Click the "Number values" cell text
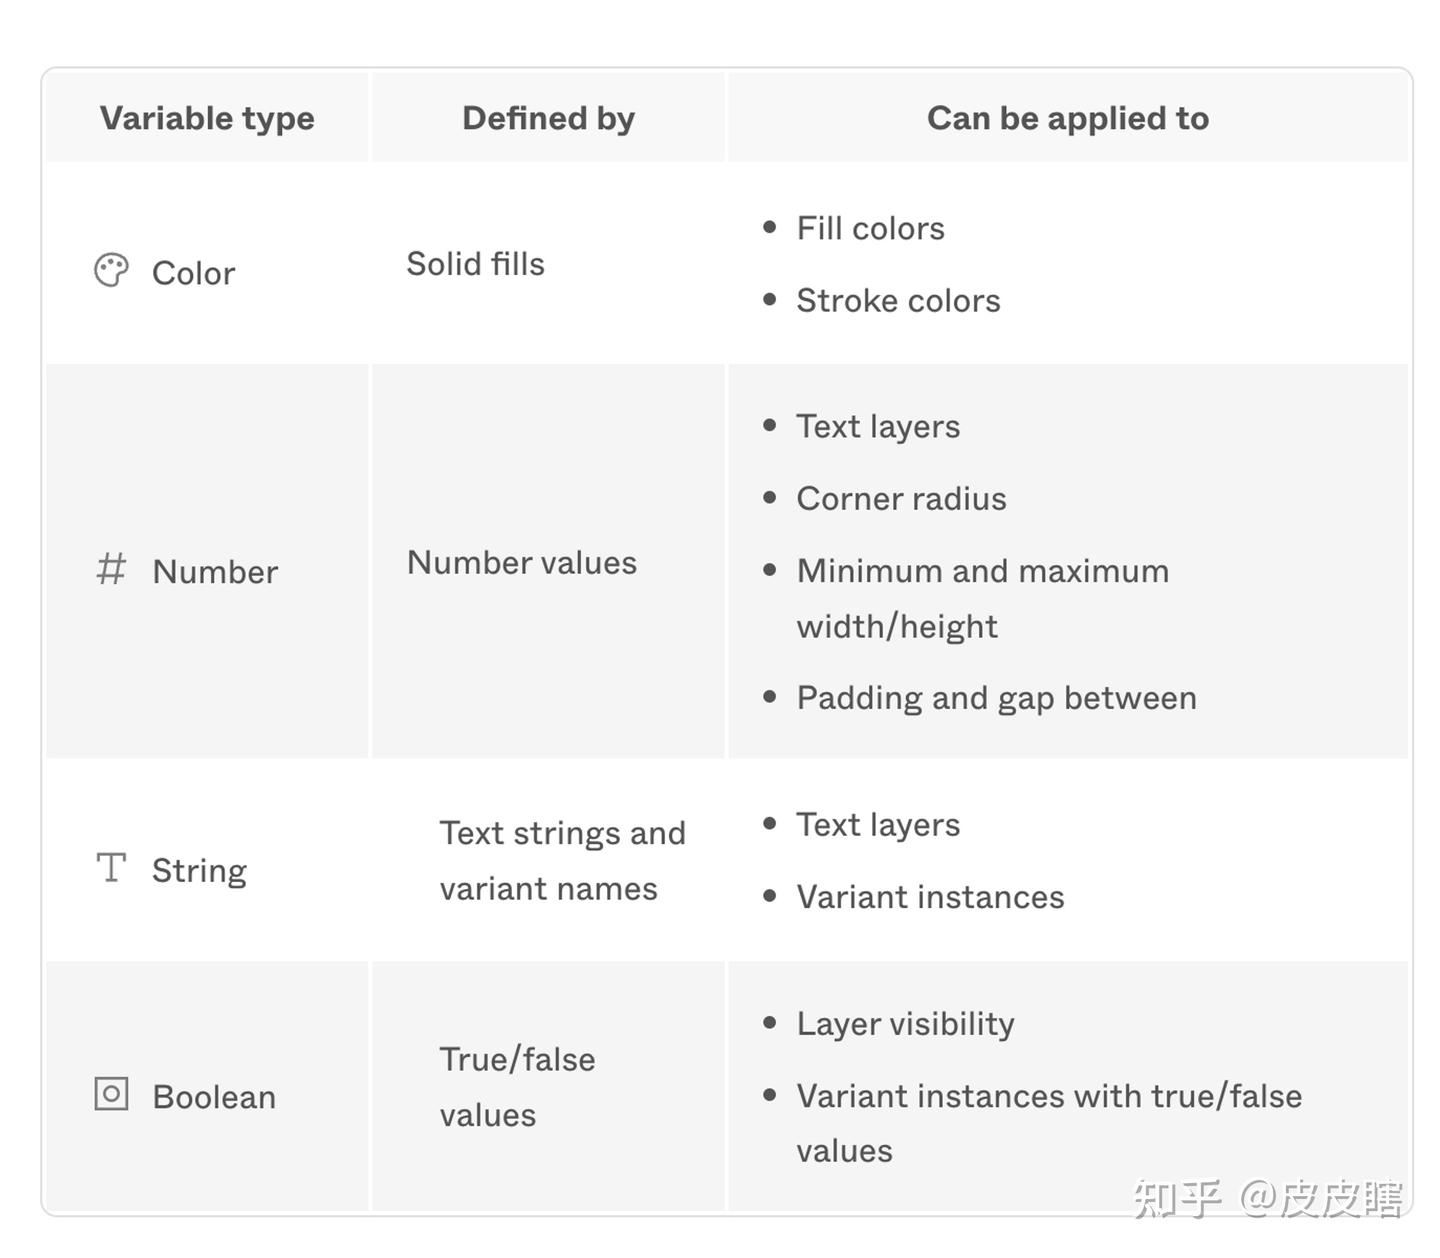This screenshot has height=1258, width=1440. 521,563
